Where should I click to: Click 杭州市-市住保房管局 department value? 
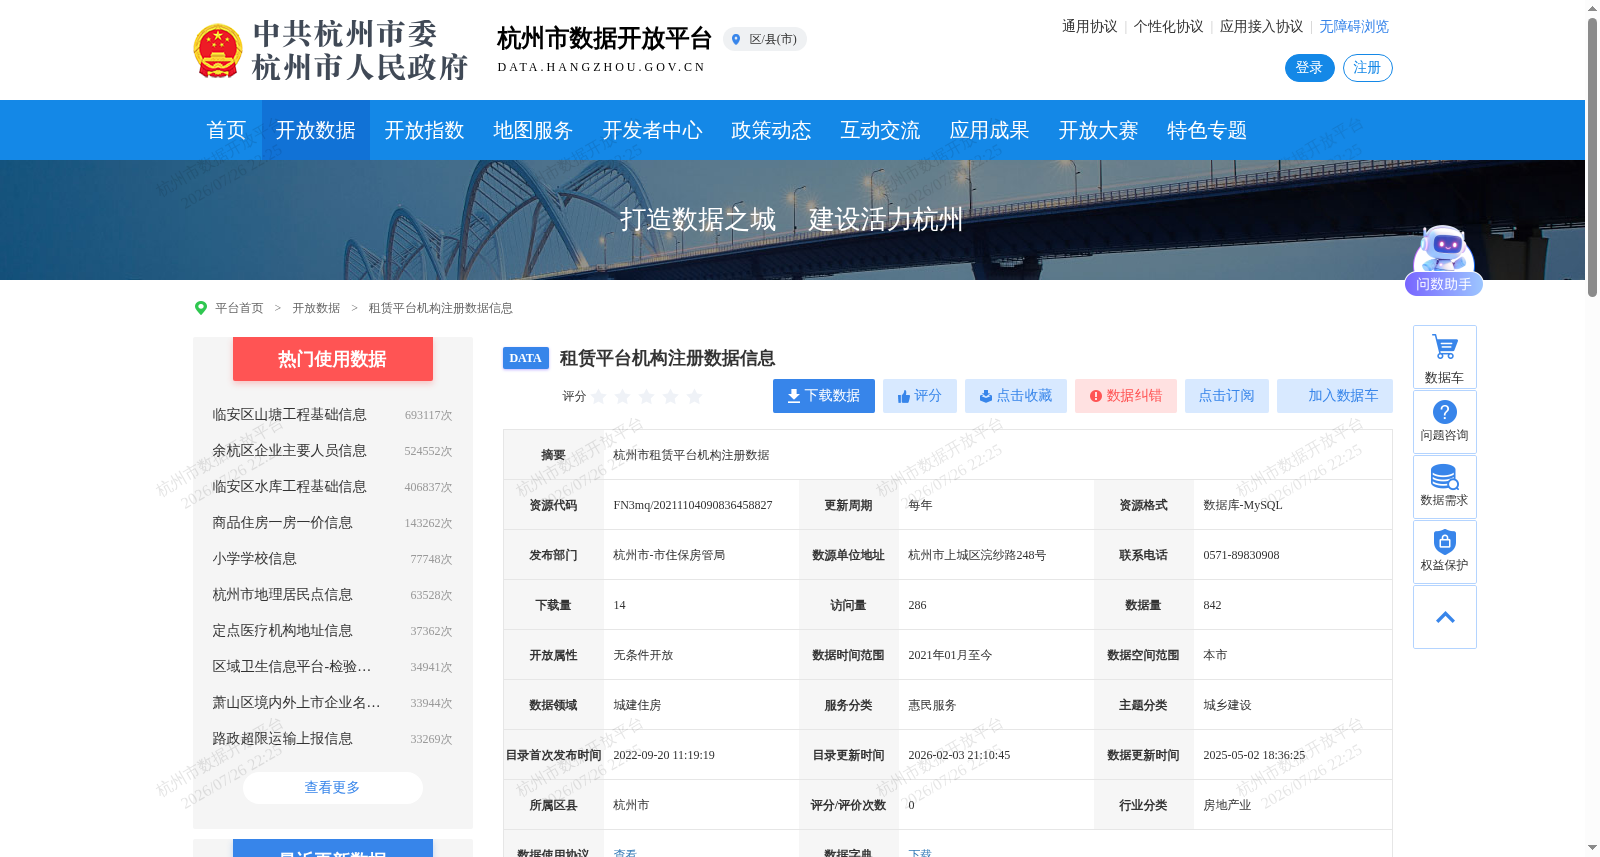point(669,555)
